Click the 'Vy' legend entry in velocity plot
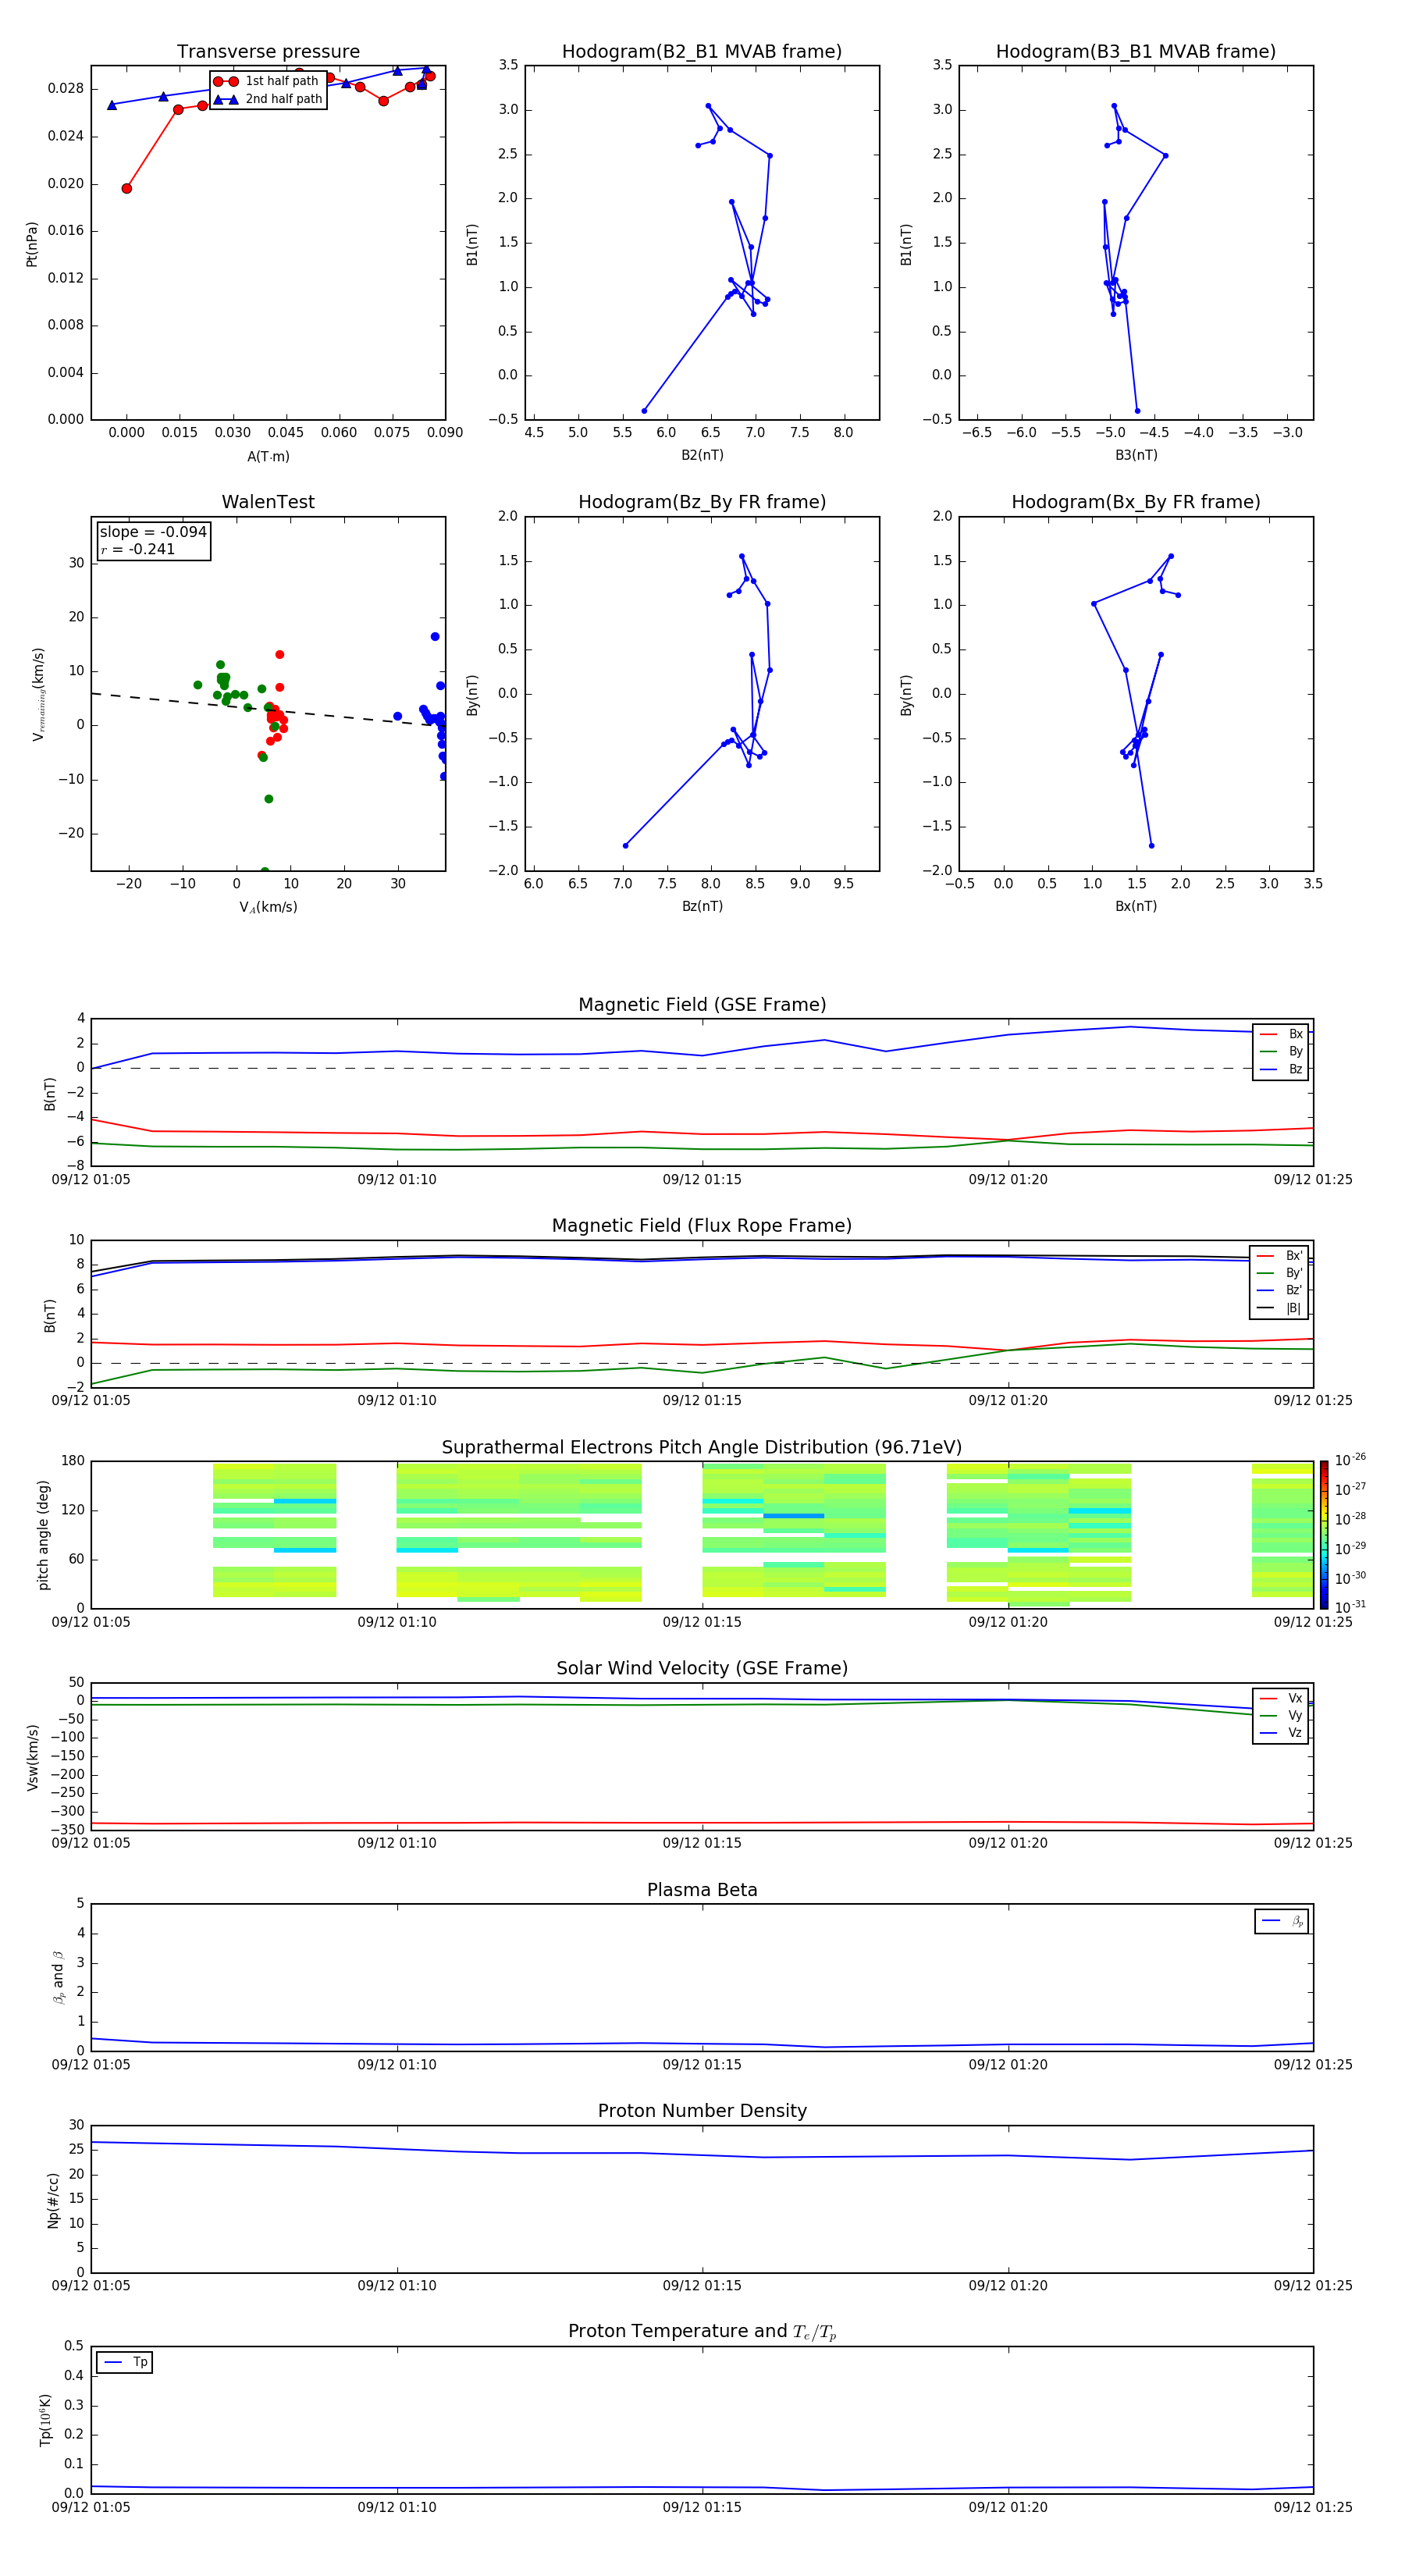Viewport: 1405px width, 2576px height. pyautogui.click(x=1281, y=1715)
